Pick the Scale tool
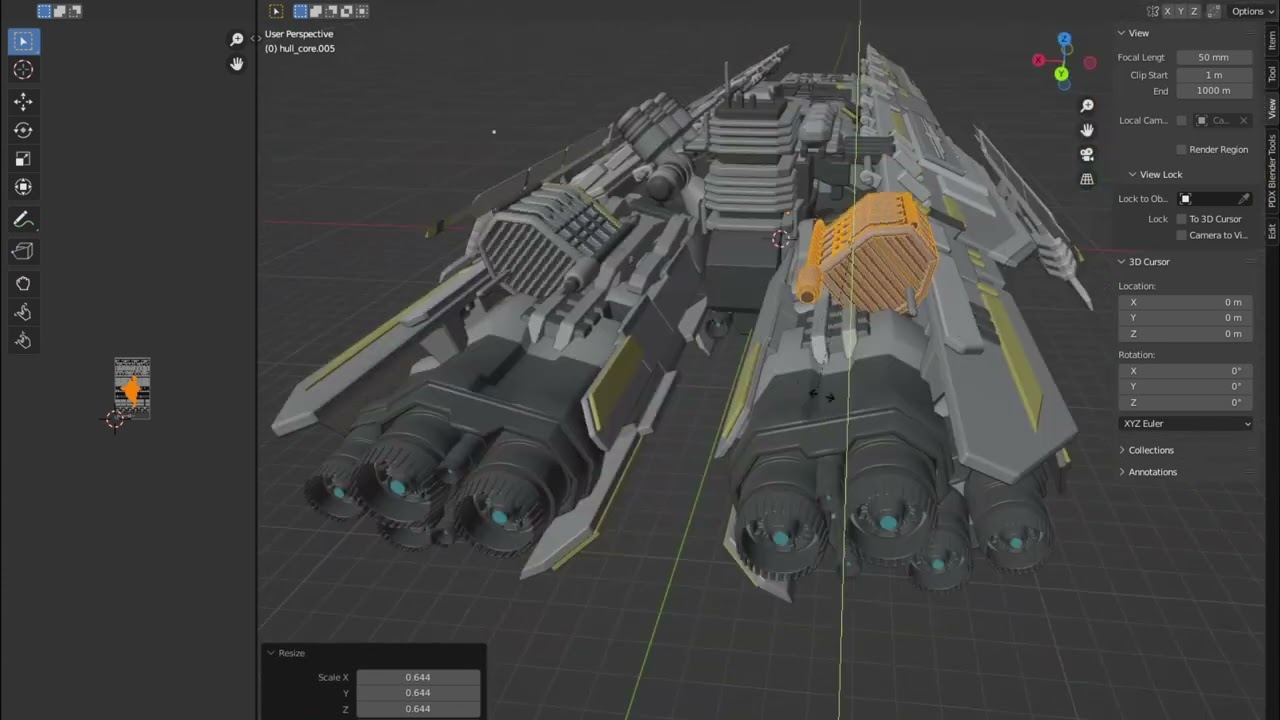 click(x=23, y=158)
